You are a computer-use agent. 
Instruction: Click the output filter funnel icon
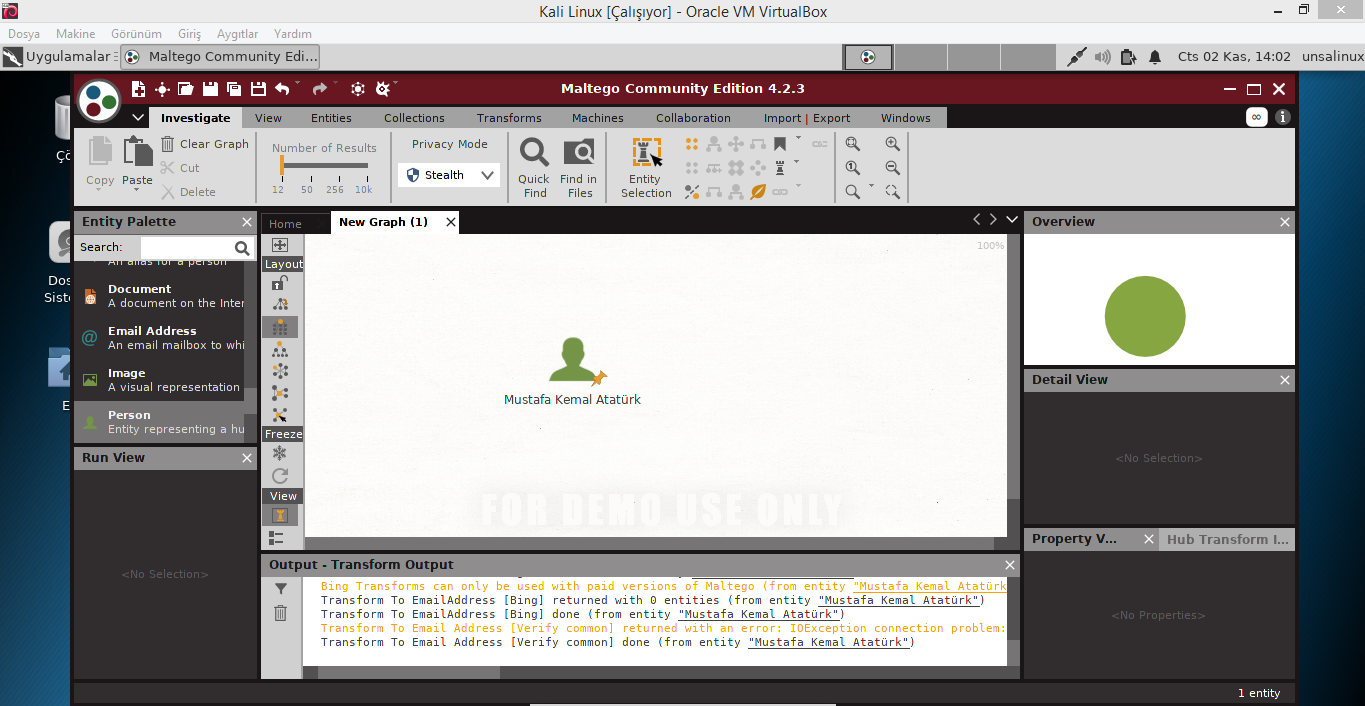(280, 589)
